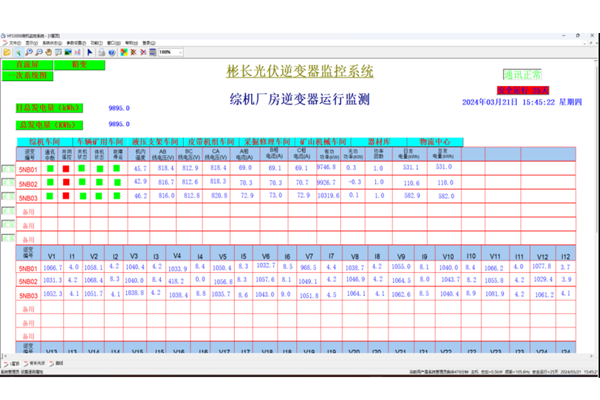Switch to the 液压支架车间 workshop tab
Viewport: 600px width, 400px height.
click(158, 142)
